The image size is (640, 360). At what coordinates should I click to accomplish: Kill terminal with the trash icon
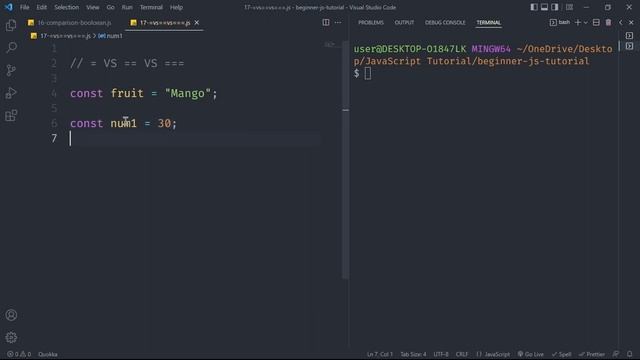(x=608, y=22)
